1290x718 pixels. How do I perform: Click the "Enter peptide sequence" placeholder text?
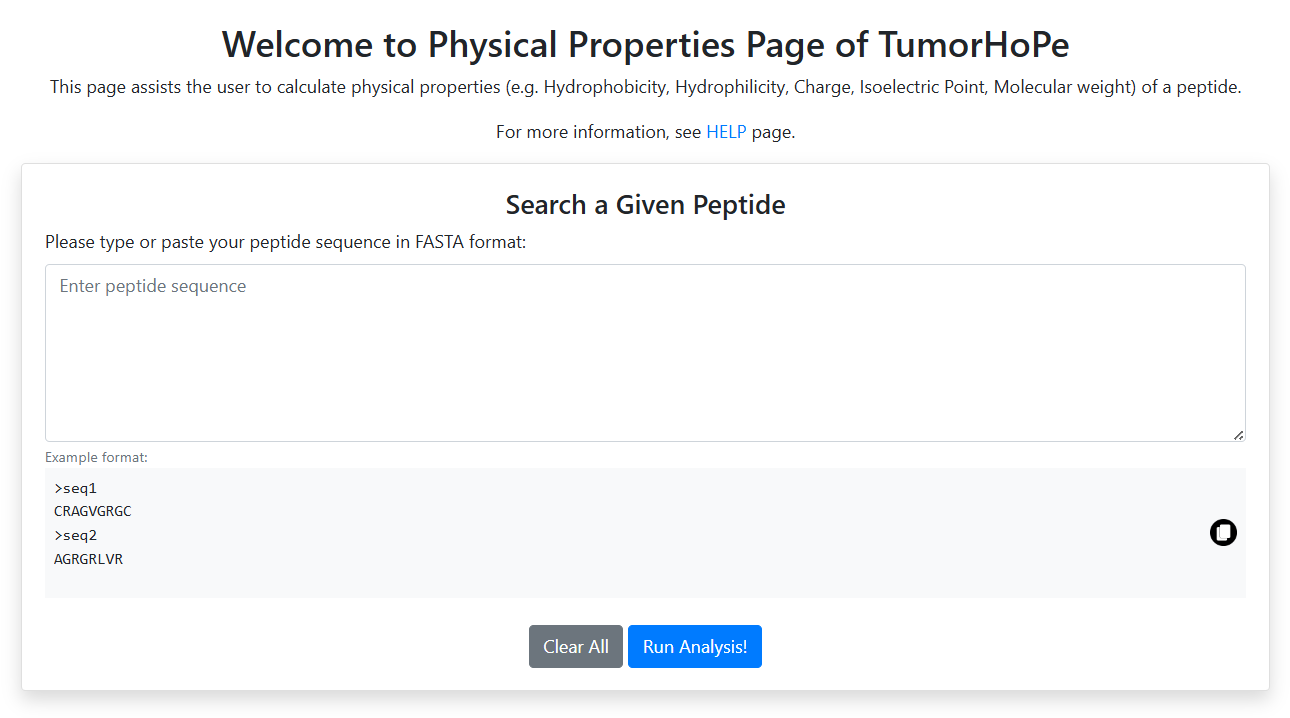tap(153, 286)
